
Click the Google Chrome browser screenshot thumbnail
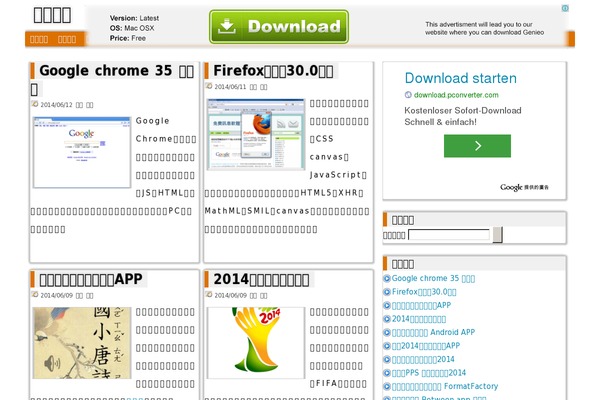pyautogui.click(x=82, y=152)
